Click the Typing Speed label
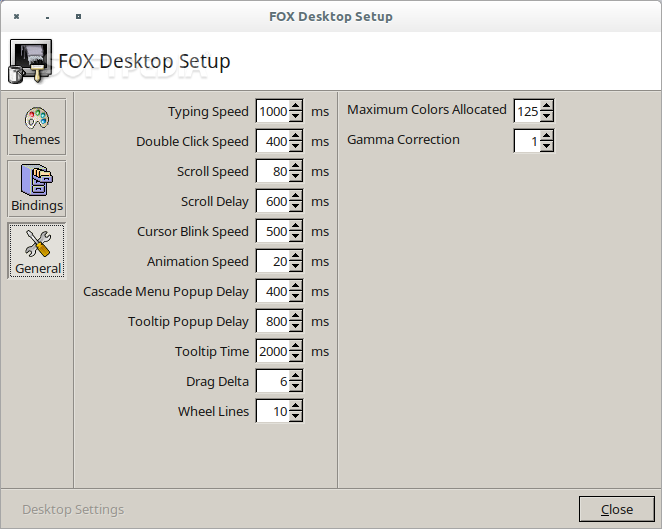The width and height of the screenshot is (662, 529). coord(208,112)
